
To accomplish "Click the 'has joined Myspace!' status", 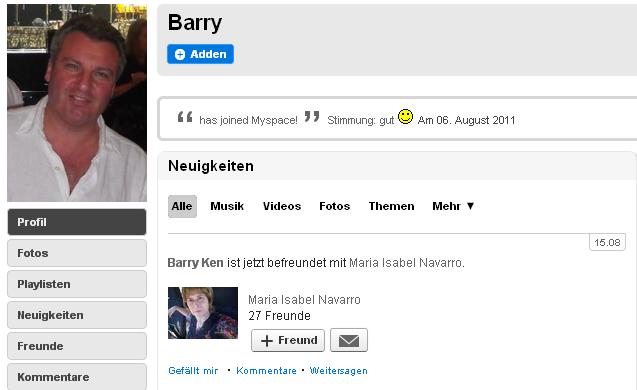I will tap(248, 120).
